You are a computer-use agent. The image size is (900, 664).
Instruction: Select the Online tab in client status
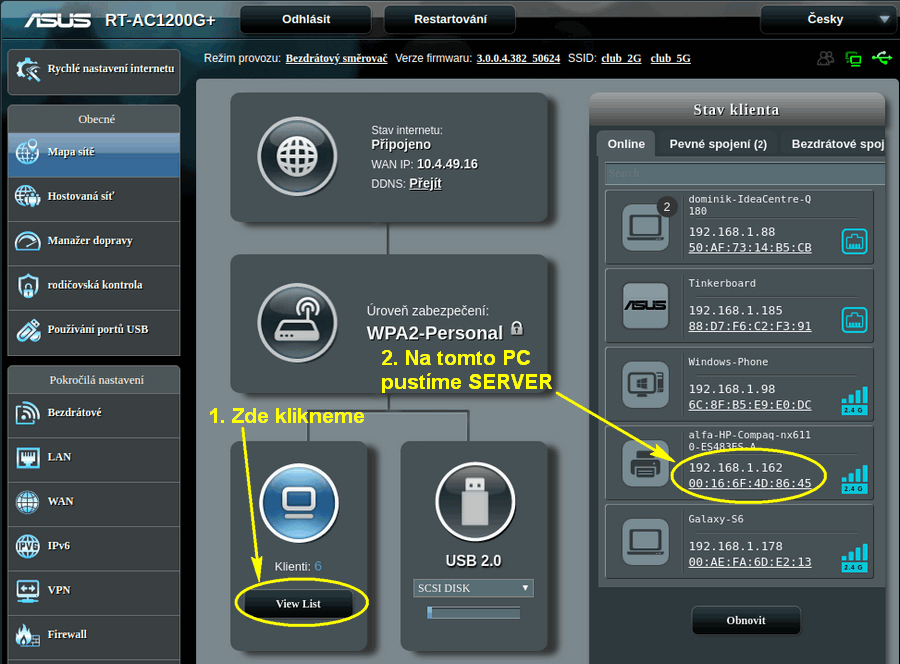(x=626, y=144)
